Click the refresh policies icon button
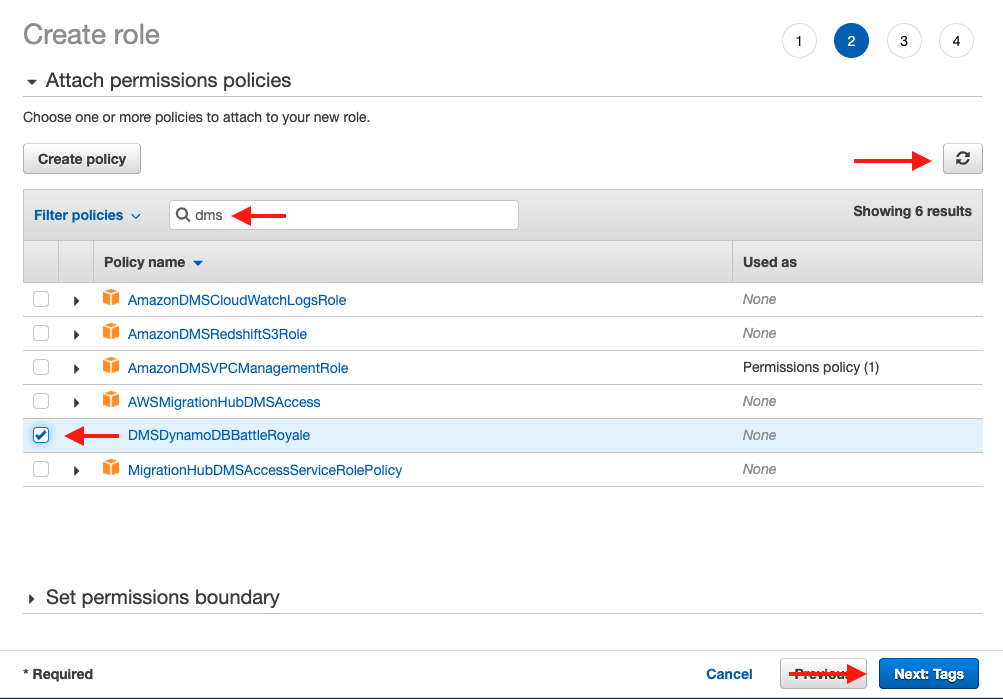 pyautogui.click(x=962, y=158)
